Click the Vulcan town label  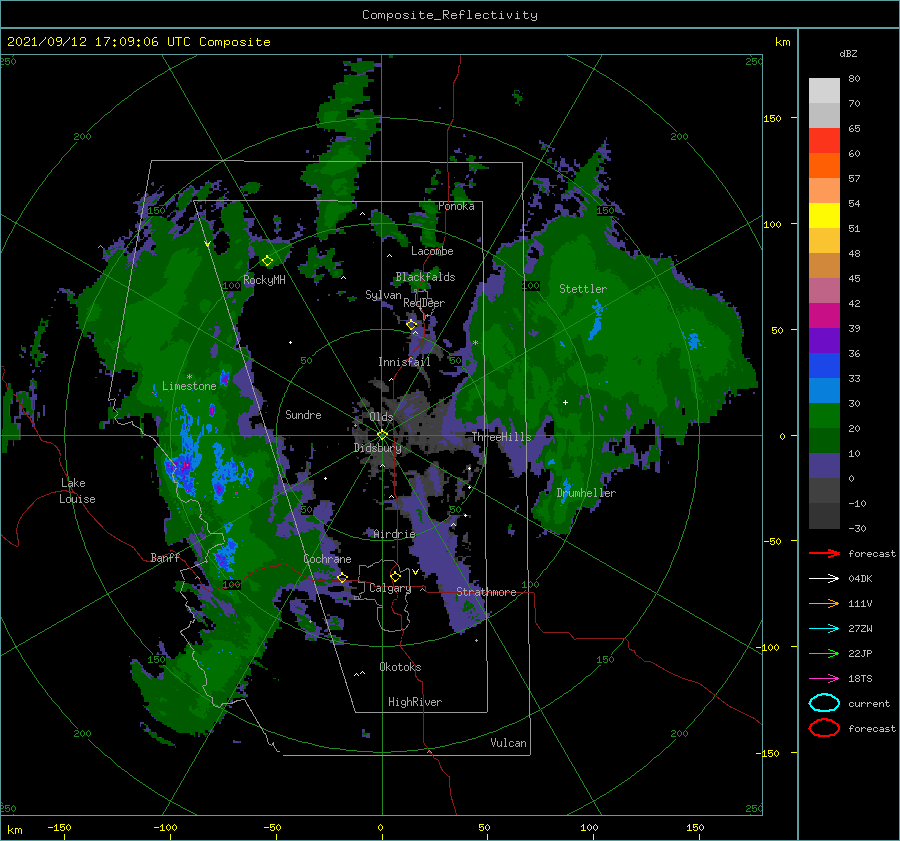pyautogui.click(x=508, y=743)
